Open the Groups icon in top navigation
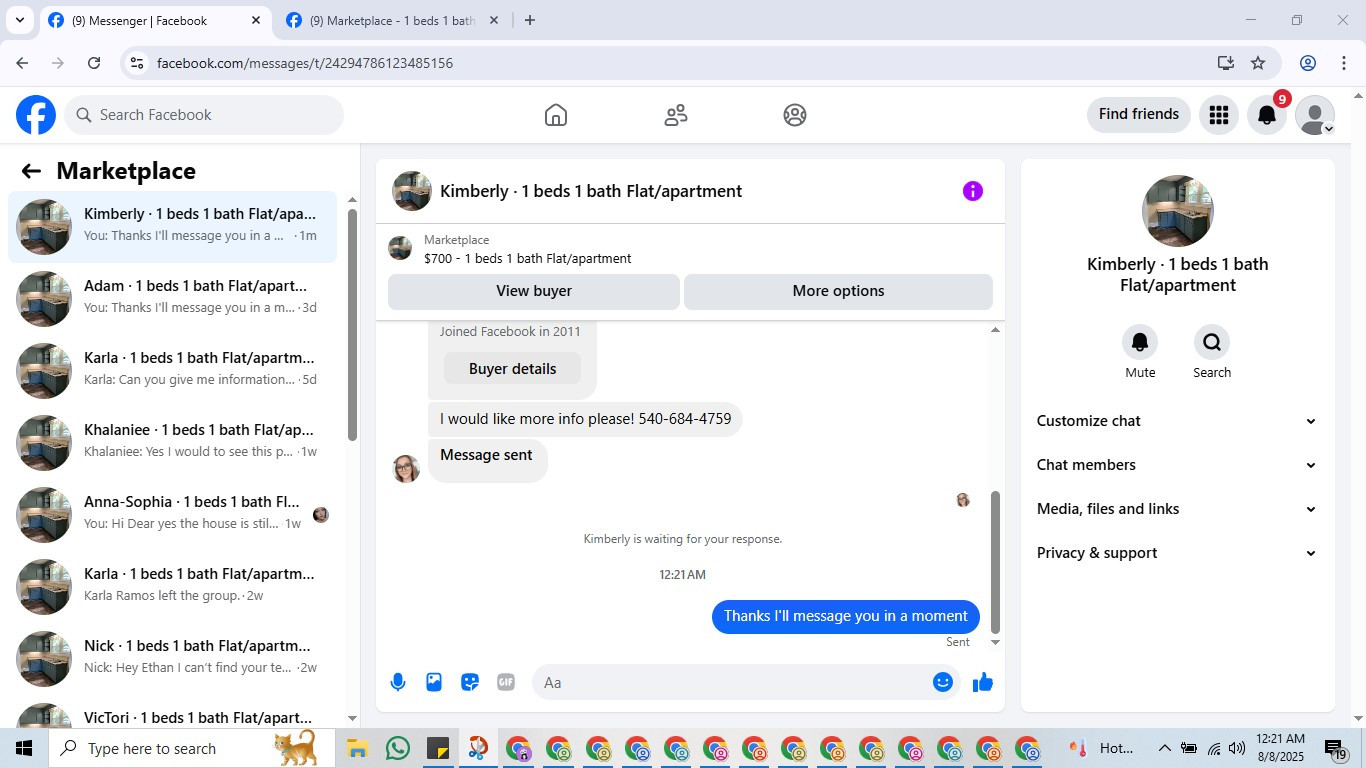 [795, 115]
